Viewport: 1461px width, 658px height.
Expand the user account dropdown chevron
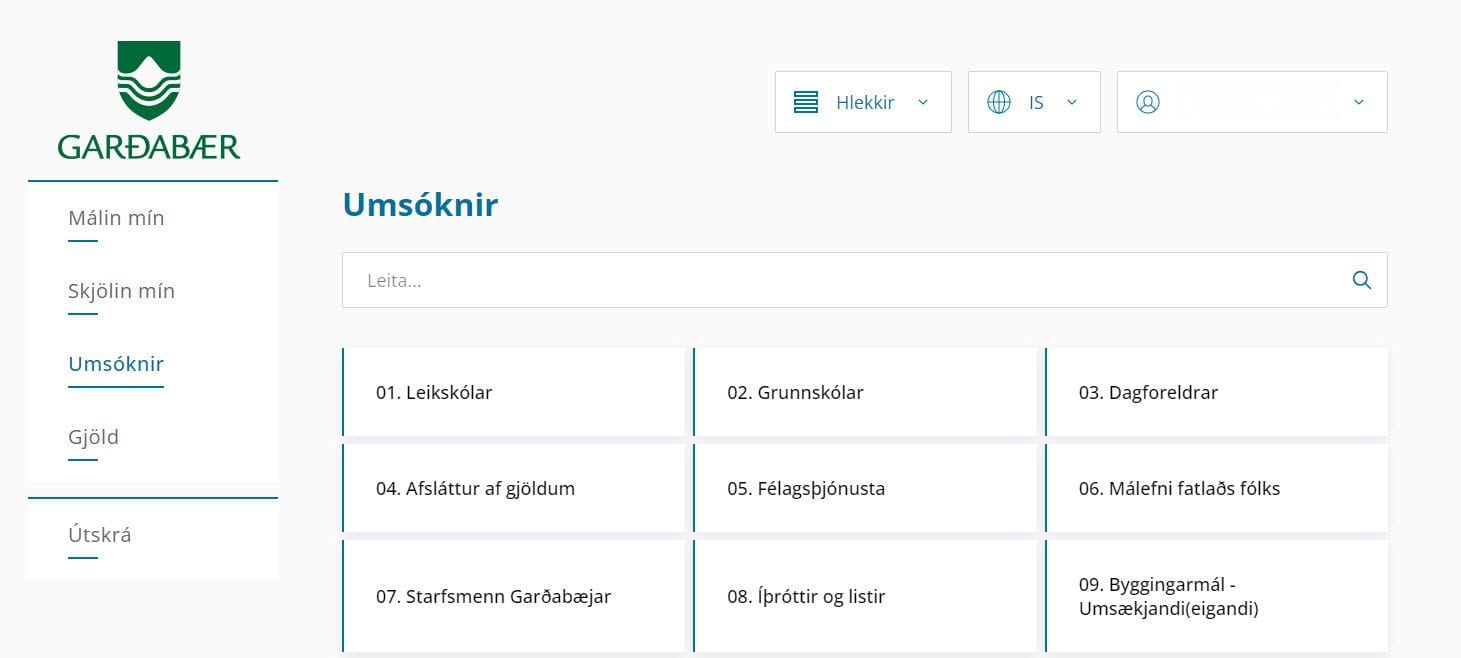click(x=1358, y=102)
